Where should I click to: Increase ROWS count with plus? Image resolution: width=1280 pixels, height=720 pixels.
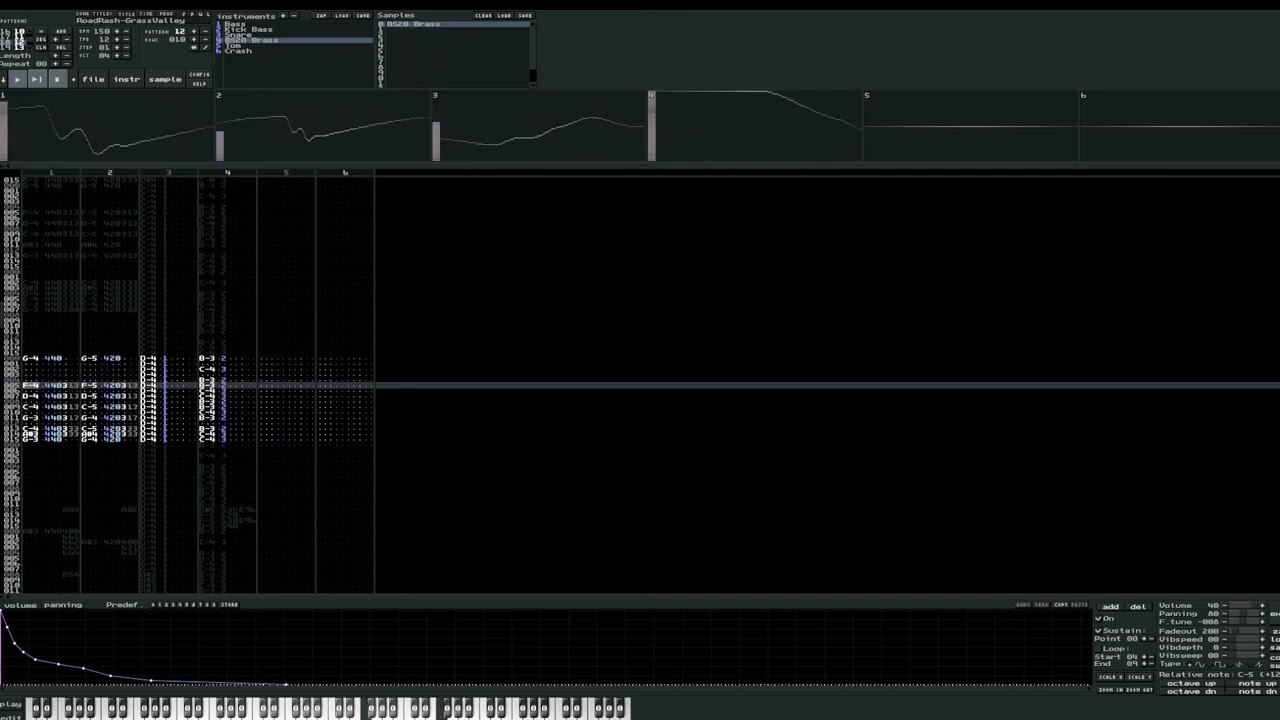(194, 39)
